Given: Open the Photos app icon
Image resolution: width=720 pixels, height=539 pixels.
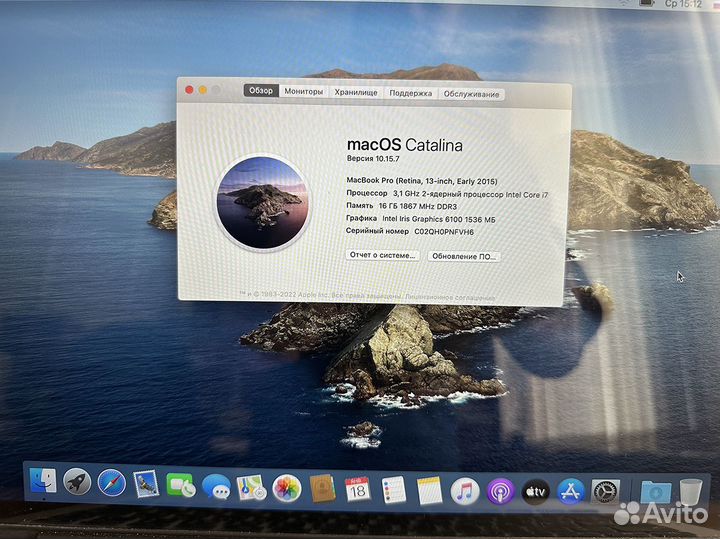Looking at the screenshot, I should (287, 488).
